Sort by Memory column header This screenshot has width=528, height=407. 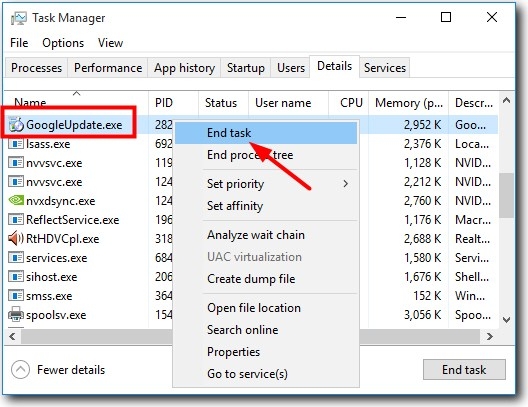coord(409,103)
